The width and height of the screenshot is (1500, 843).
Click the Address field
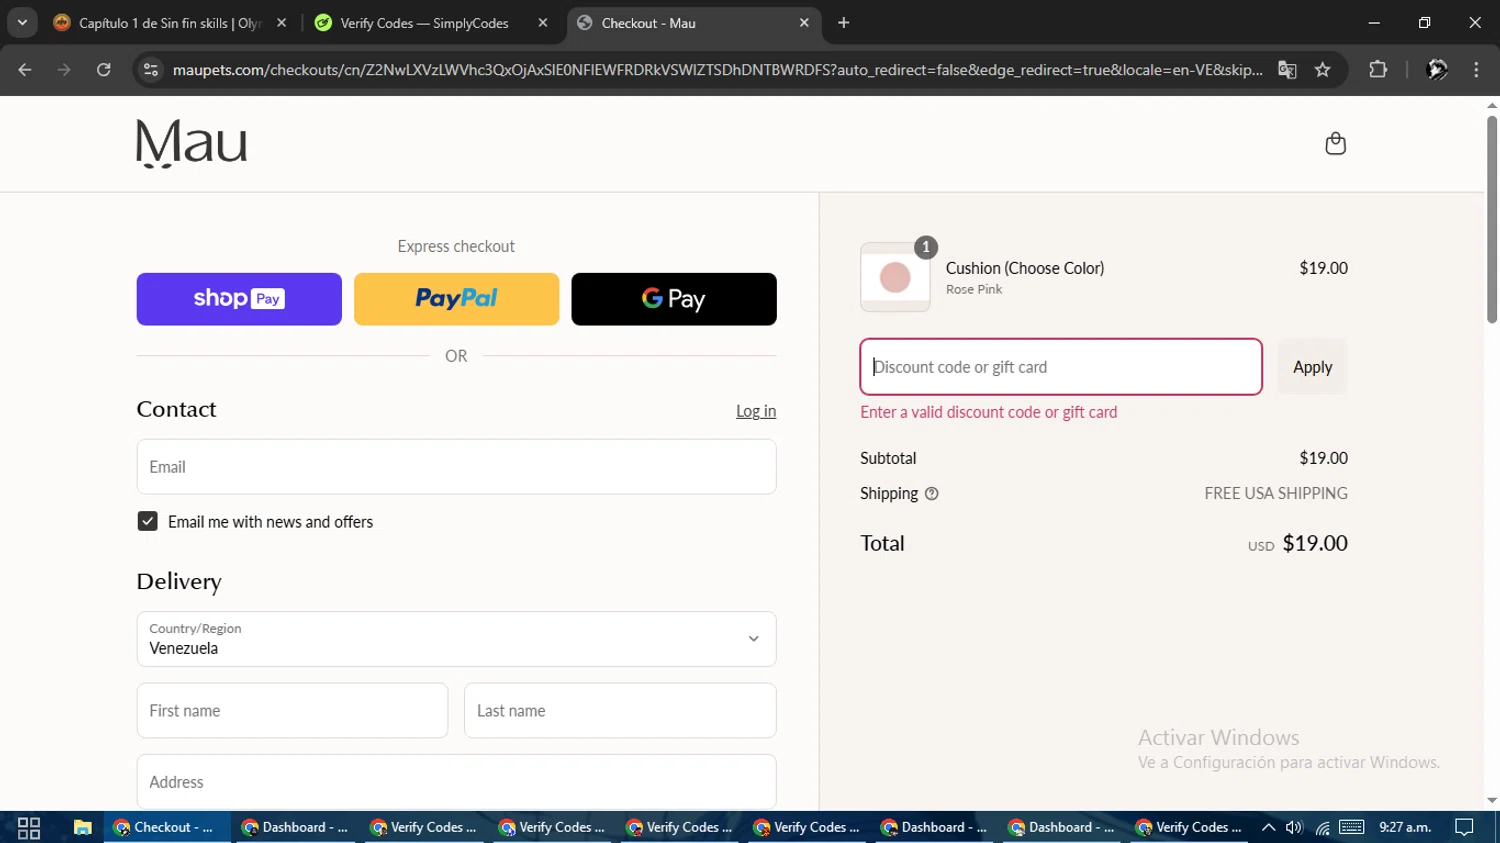(456, 782)
